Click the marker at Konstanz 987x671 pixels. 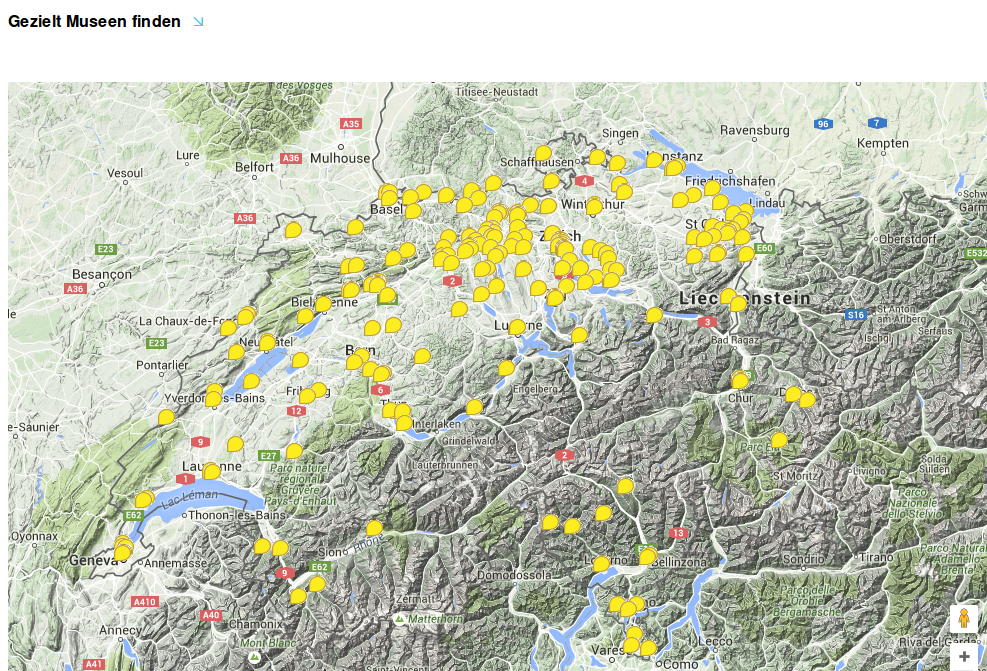tap(654, 159)
